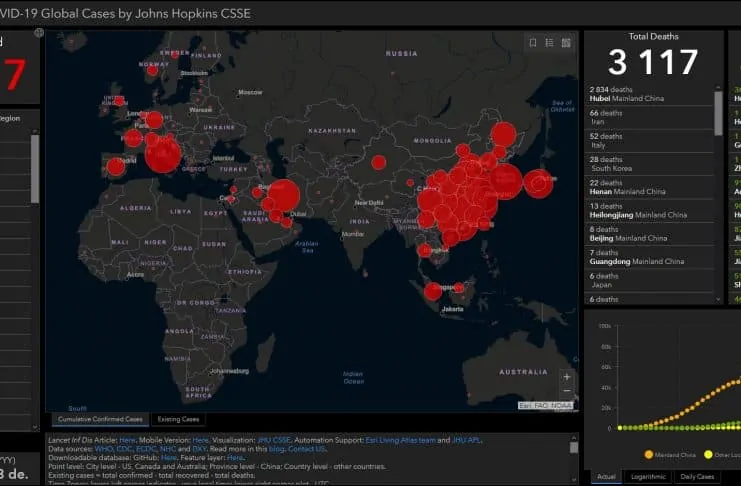Click the left country list scrollbar thumb
Viewport: 741px width, 486px height.
(x=35, y=169)
